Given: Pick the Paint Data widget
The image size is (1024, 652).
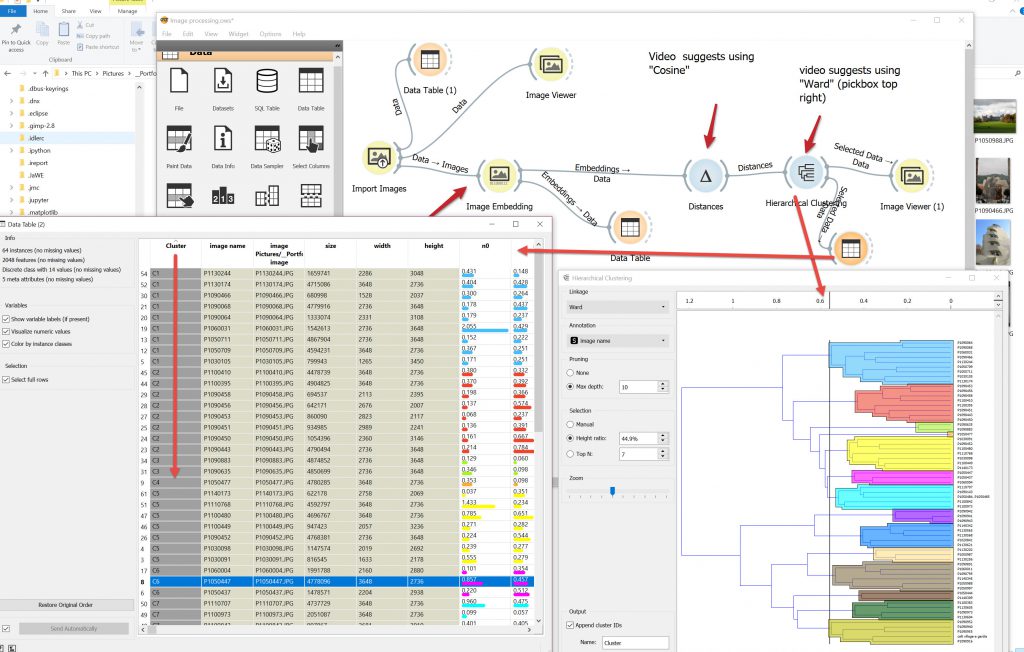Looking at the screenshot, I should click(x=179, y=142).
